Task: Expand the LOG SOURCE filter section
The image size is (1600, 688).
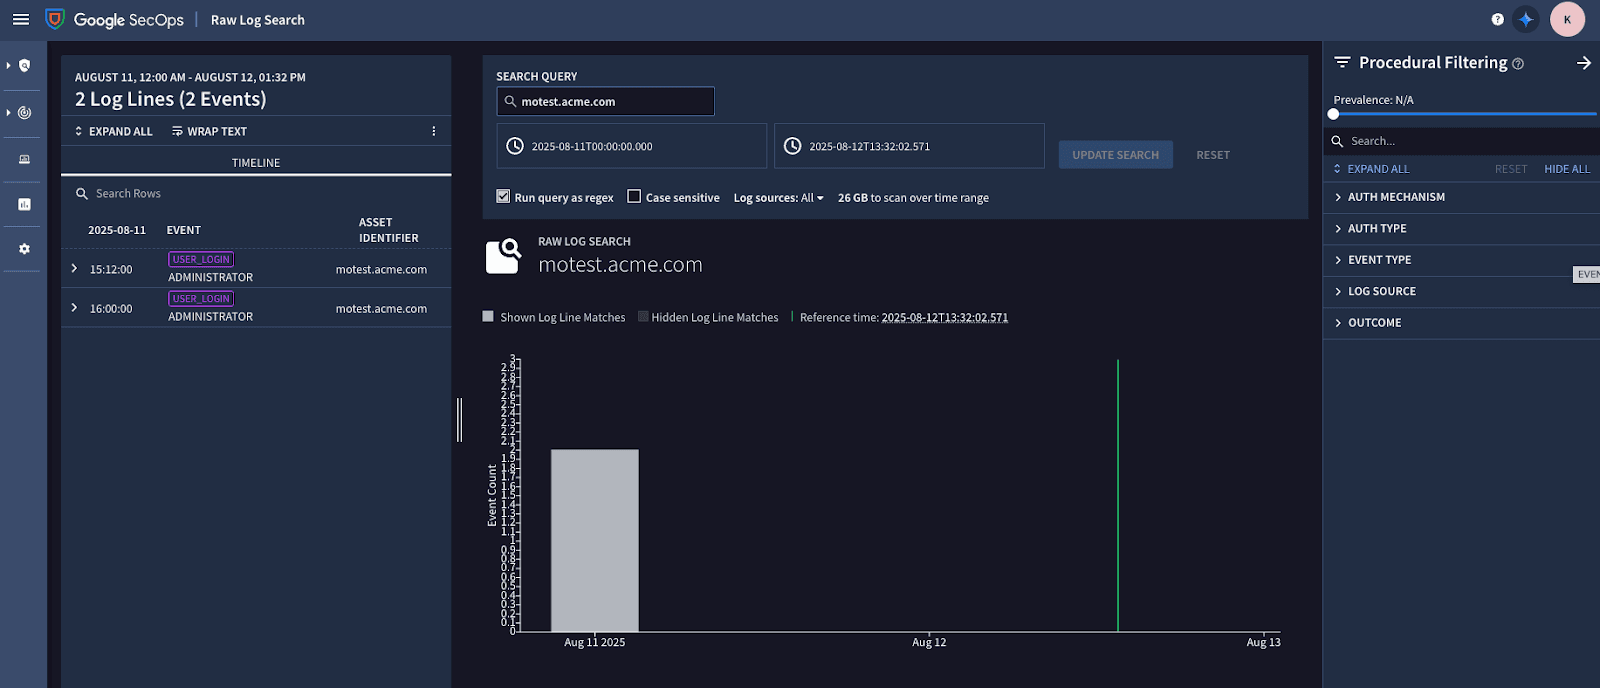Action: (1381, 291)
